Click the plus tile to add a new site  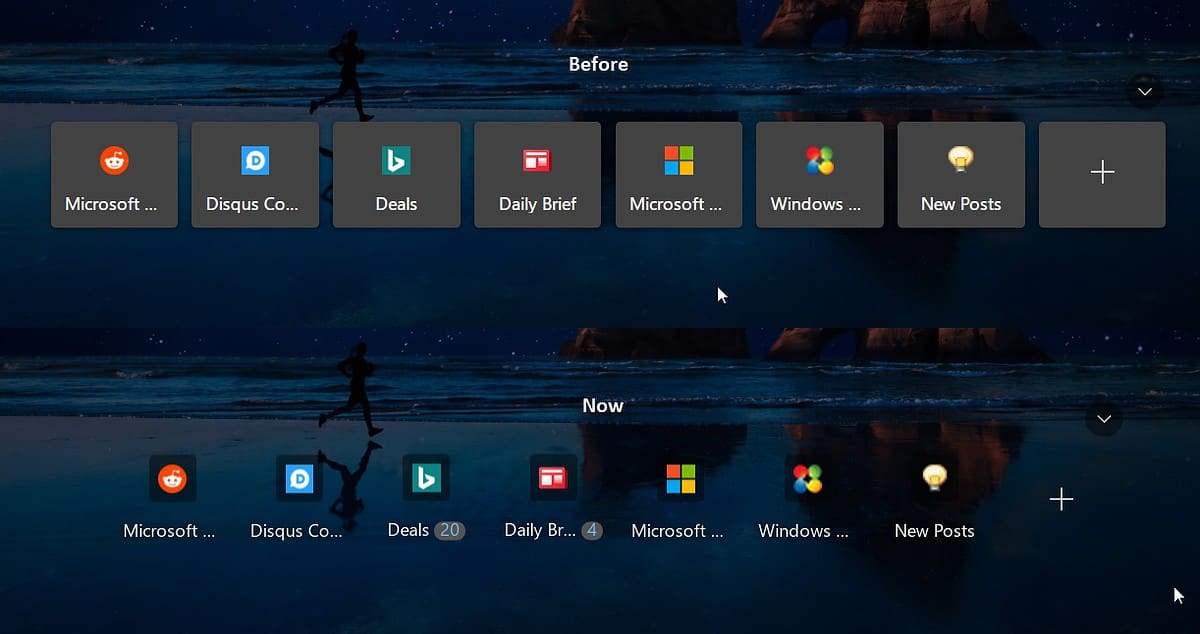(1101, 174)
